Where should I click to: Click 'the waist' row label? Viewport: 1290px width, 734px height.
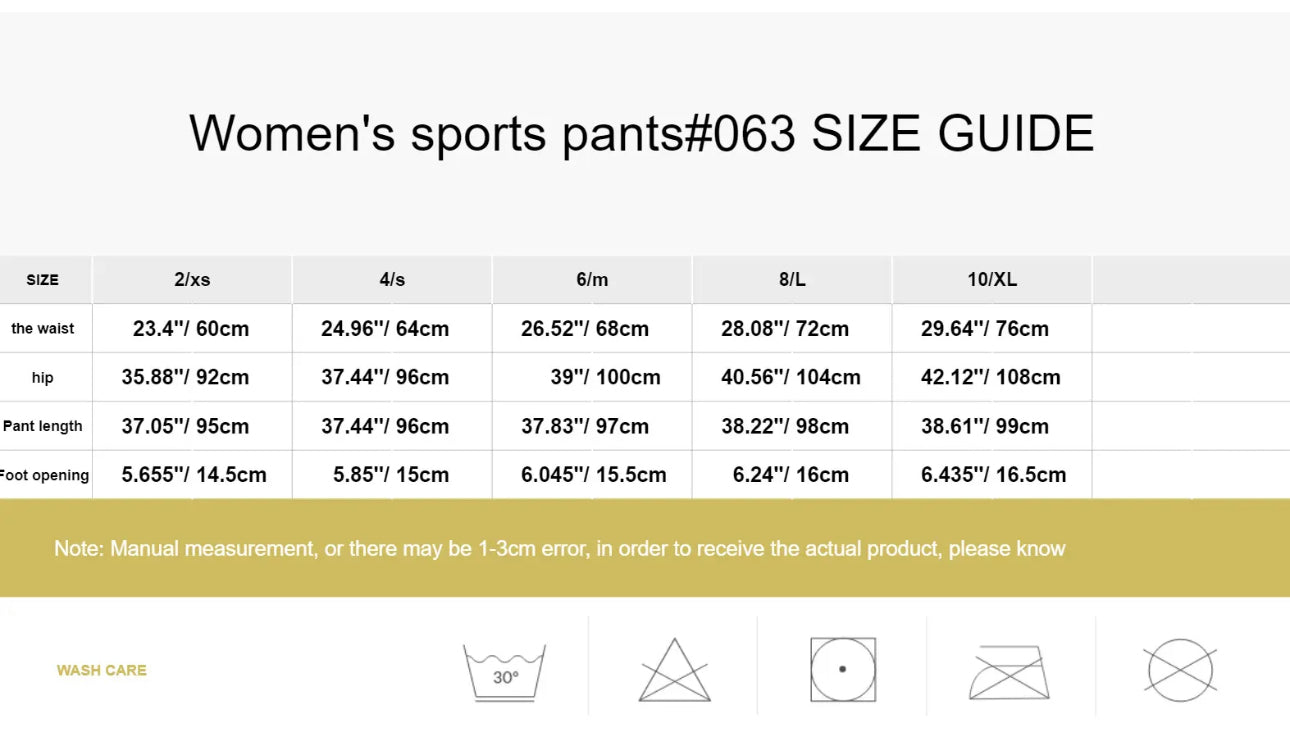tap(43, 329)
